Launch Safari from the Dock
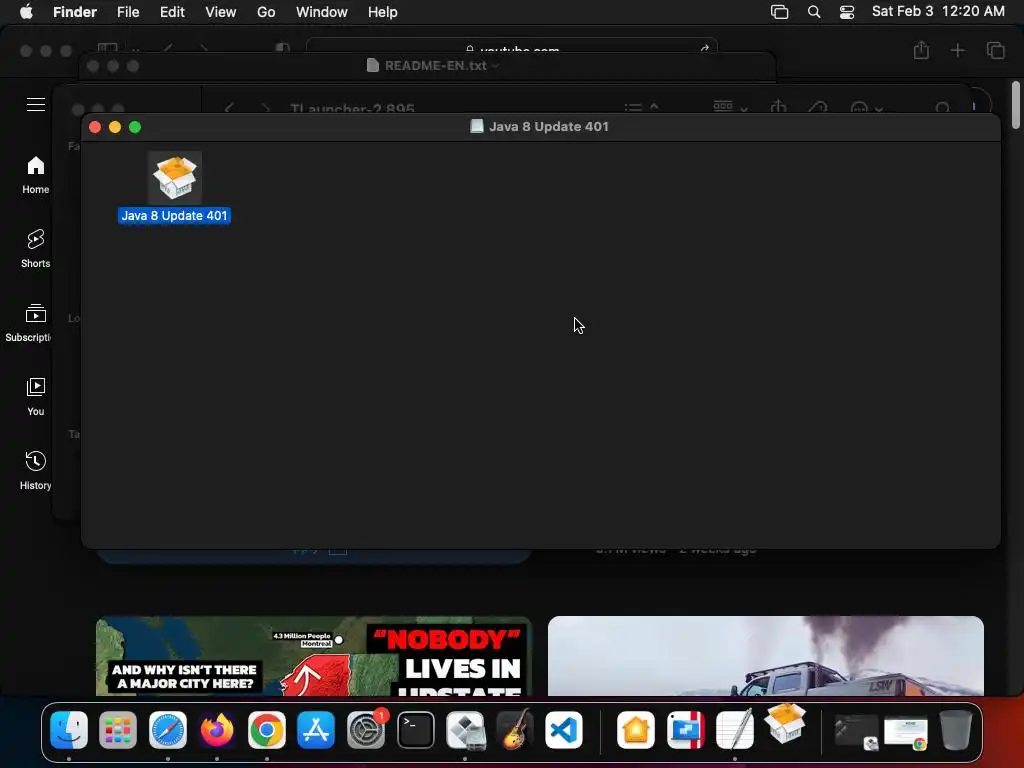The image size is (1024, 768). 168,730
